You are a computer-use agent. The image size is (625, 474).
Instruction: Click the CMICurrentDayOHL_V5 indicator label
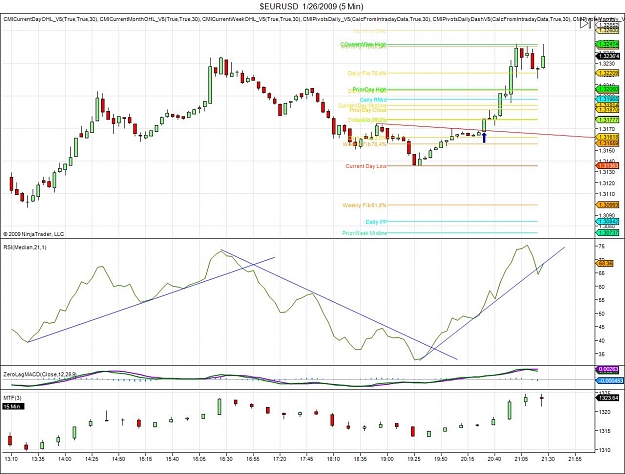[x=50, y=19]
